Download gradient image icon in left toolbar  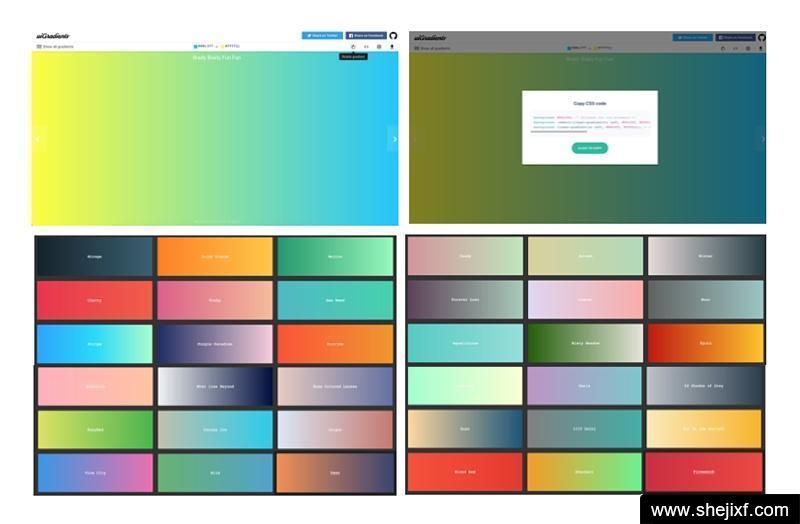(392, 47)
